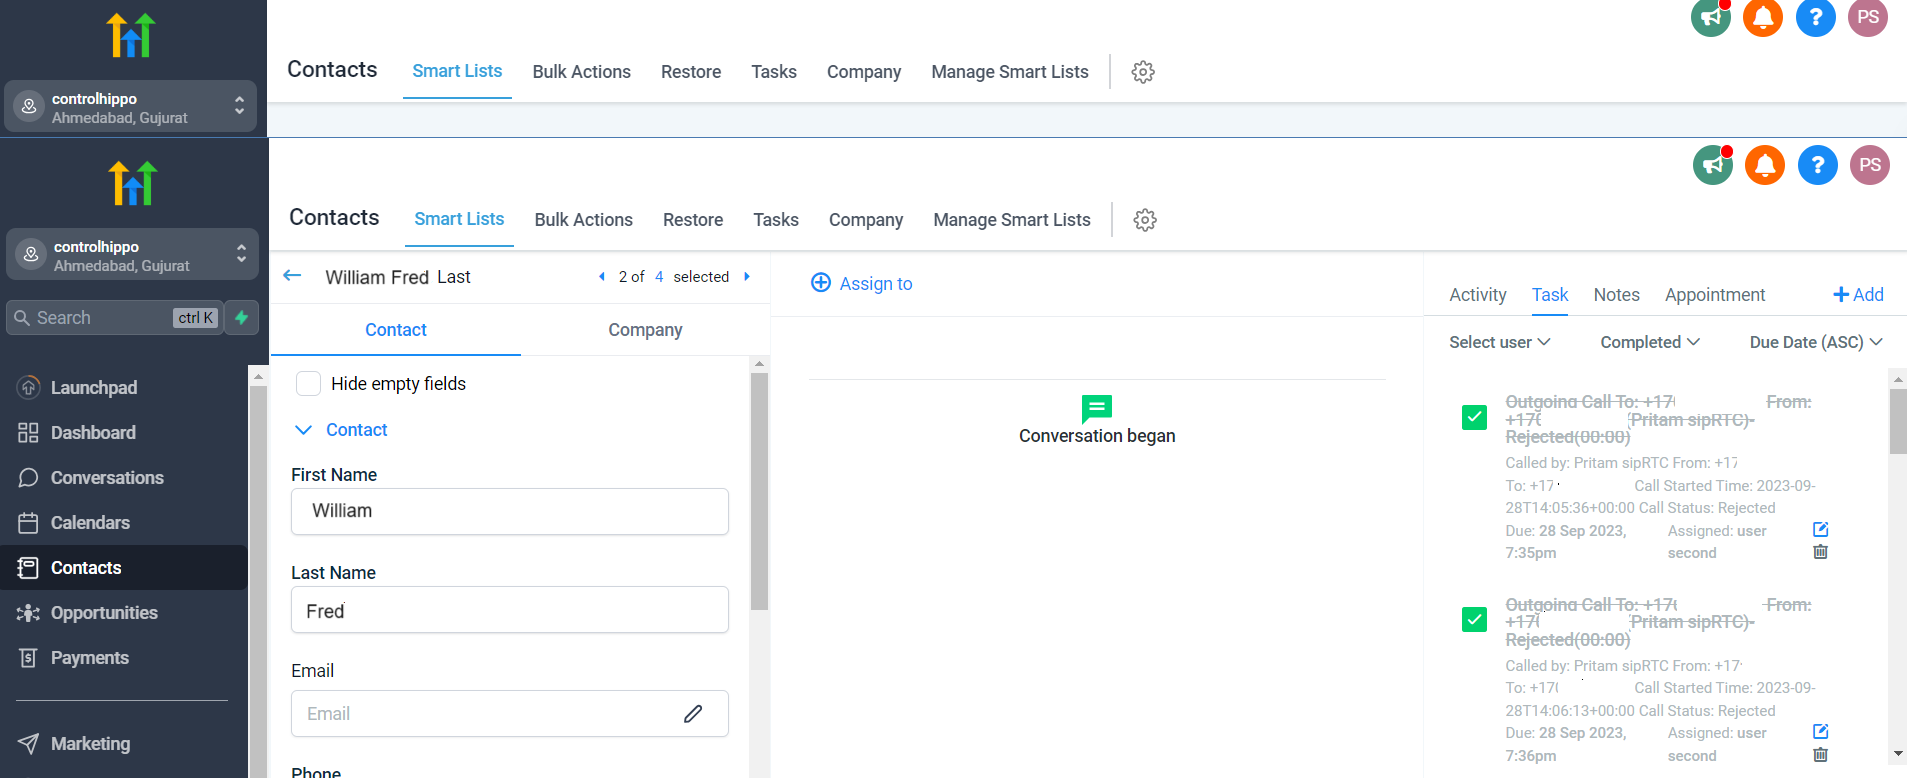Click the task list scrollbar down arrow

(x=1898, y=754)
